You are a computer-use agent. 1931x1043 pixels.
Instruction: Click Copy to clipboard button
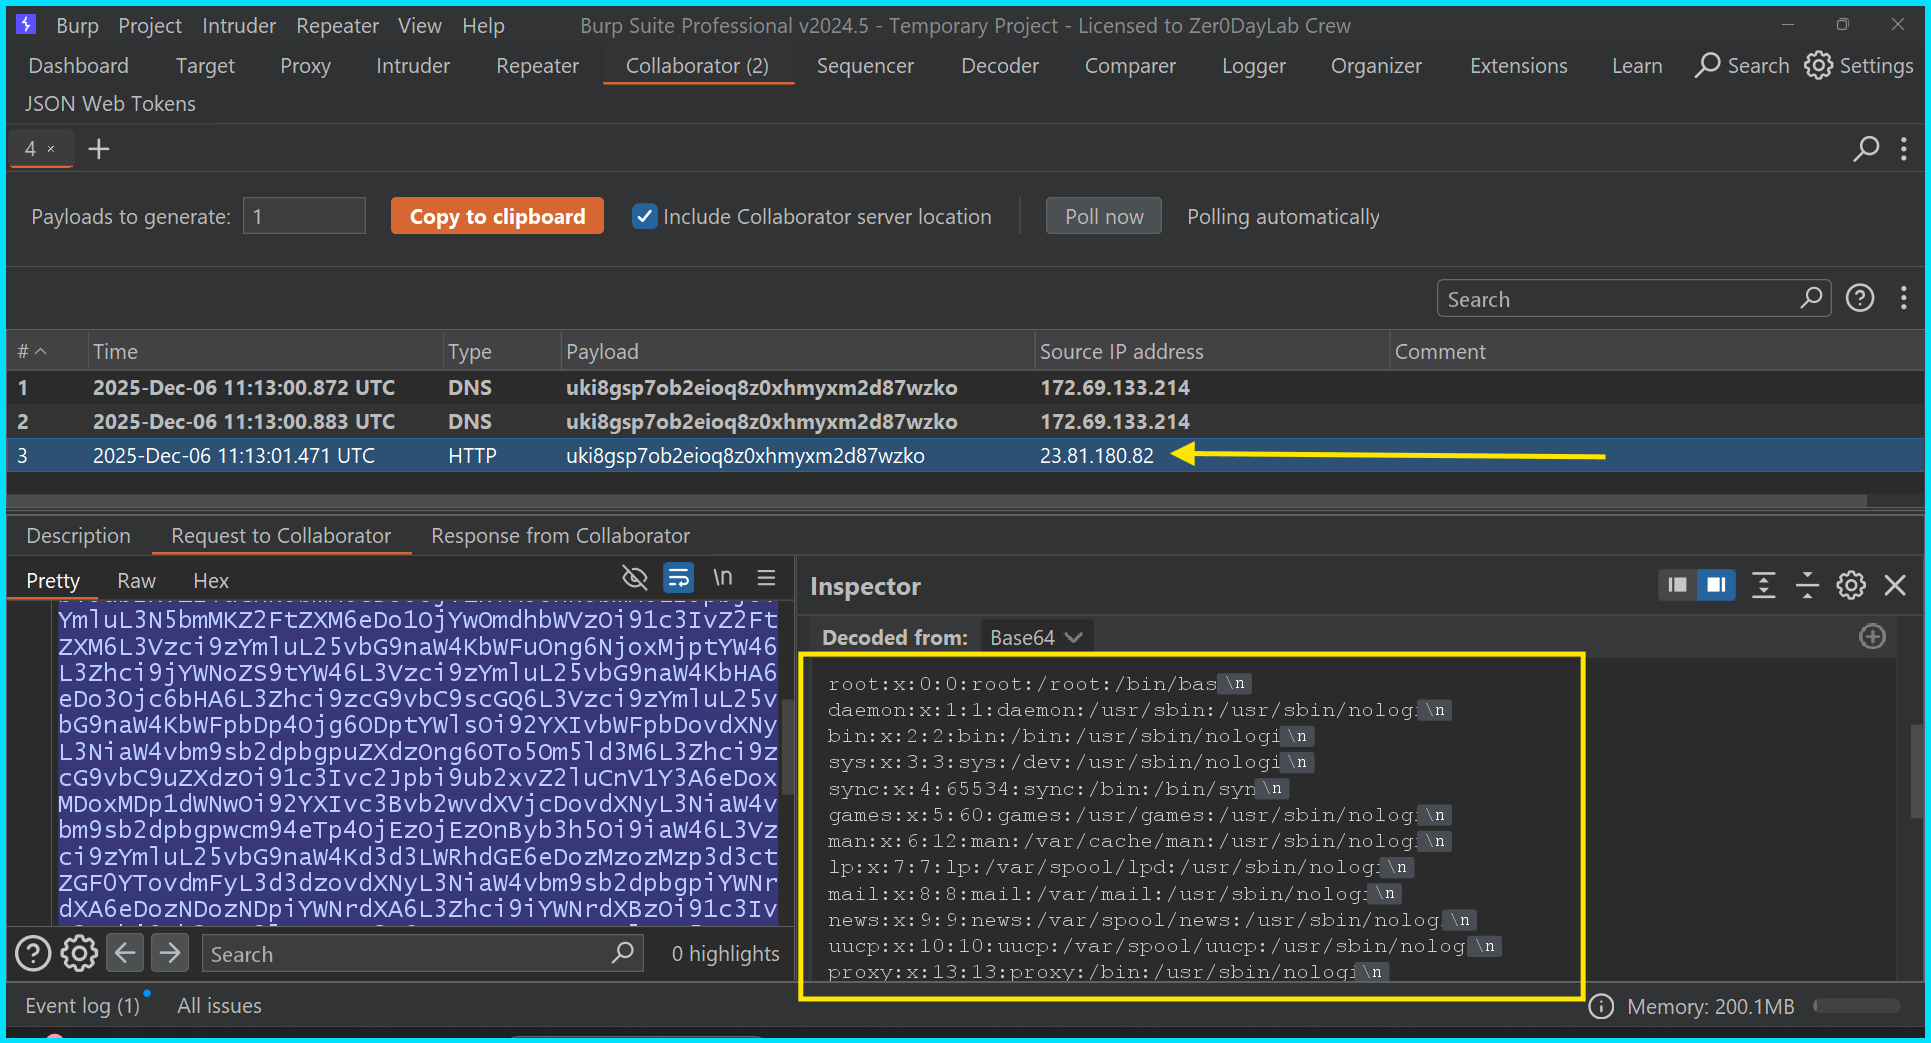[497, 216]
